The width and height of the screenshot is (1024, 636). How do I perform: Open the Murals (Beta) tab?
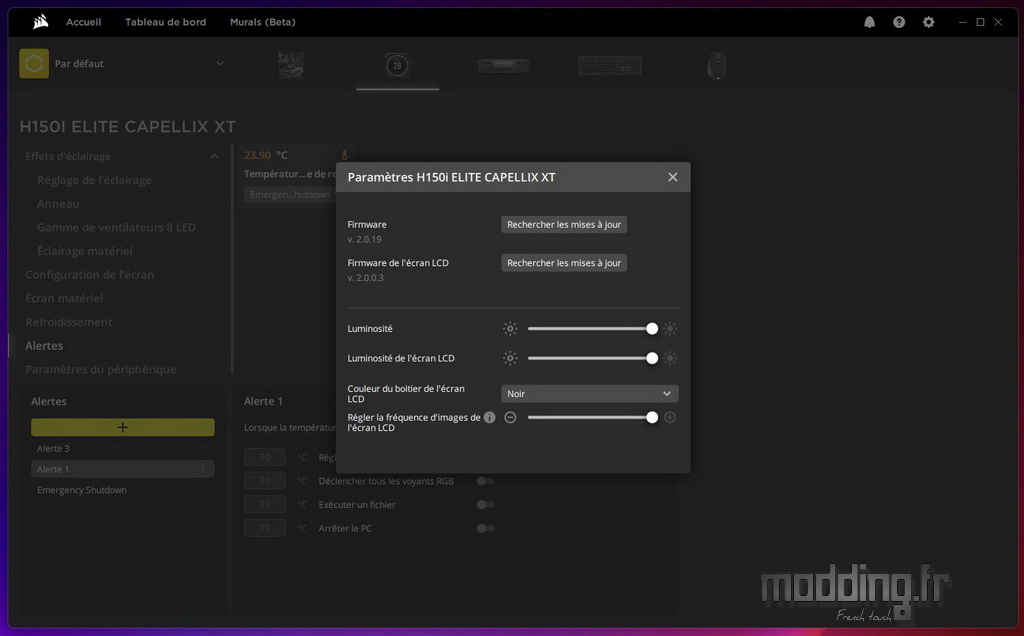tap(263, 22)
